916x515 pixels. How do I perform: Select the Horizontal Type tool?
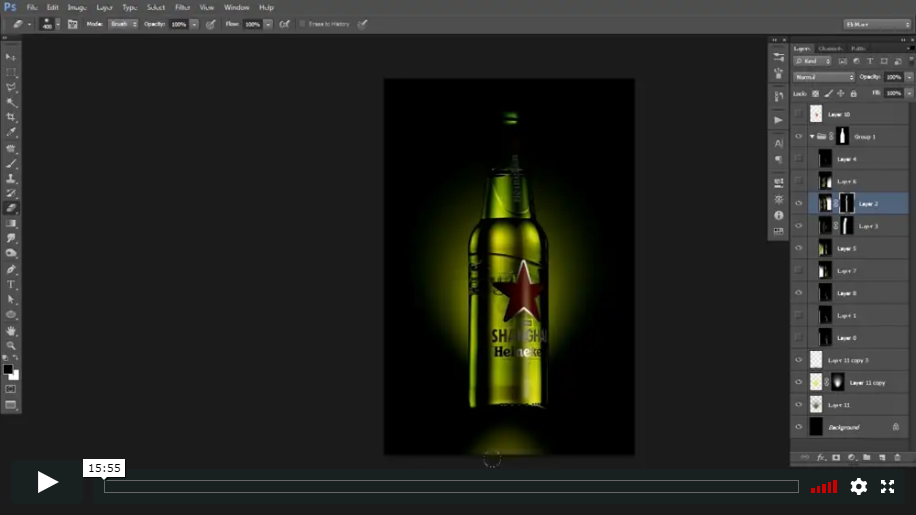pyautogui.click(x=11, y=284)
